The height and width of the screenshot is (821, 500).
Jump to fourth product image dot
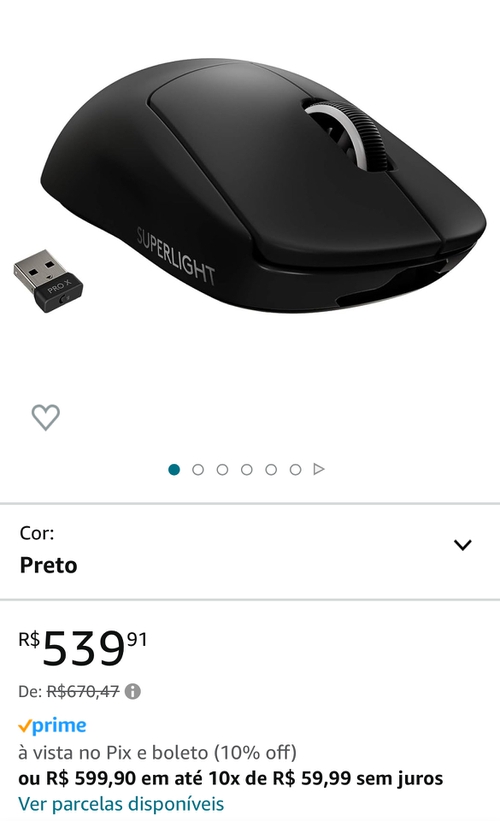pos(247,470)
